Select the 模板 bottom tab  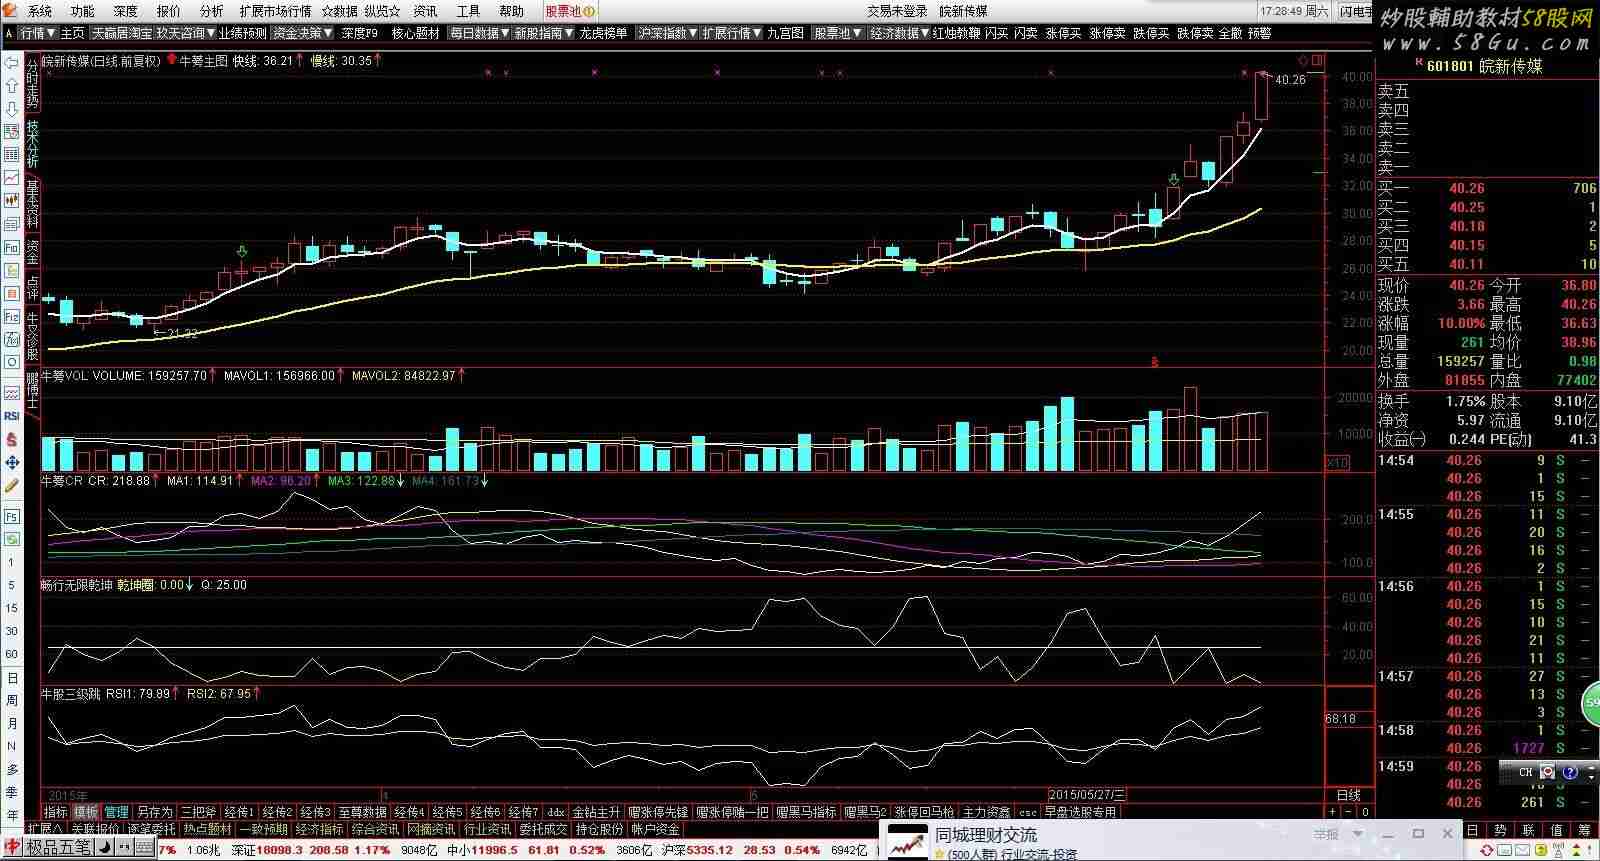tap(86, 812)
